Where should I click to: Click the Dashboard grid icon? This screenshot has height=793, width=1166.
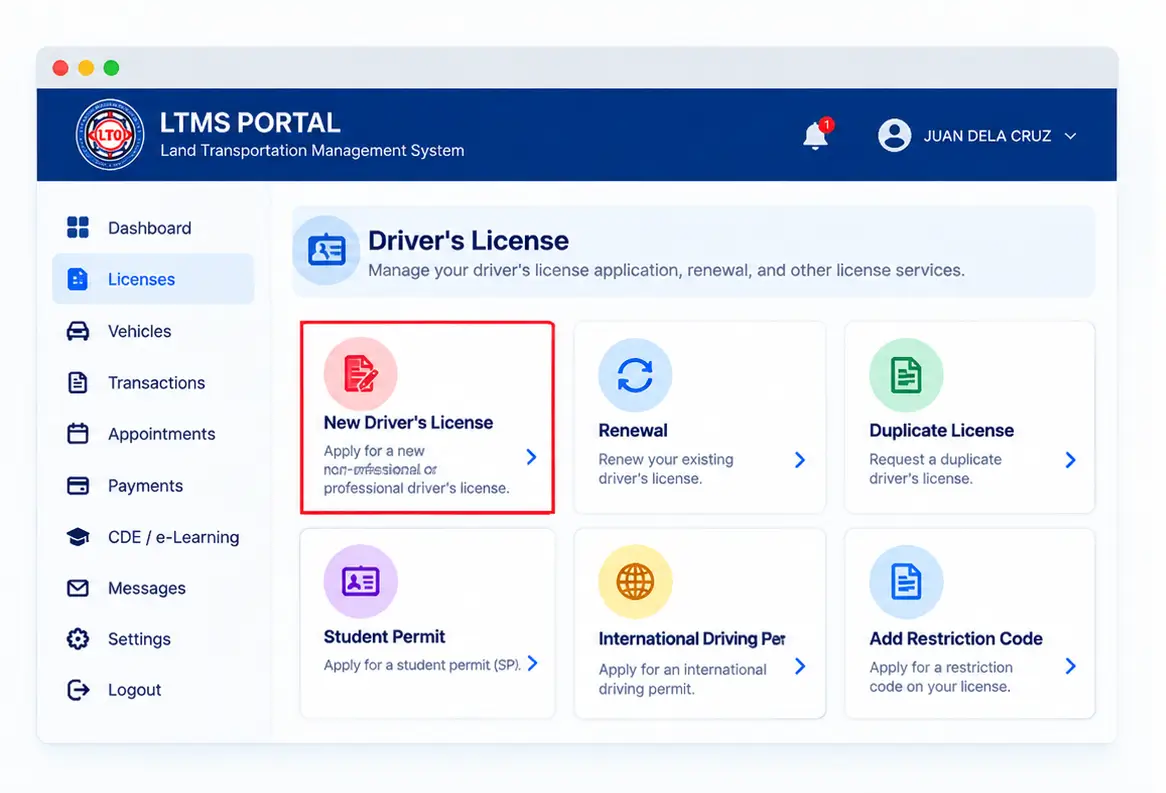click(78, 228)
